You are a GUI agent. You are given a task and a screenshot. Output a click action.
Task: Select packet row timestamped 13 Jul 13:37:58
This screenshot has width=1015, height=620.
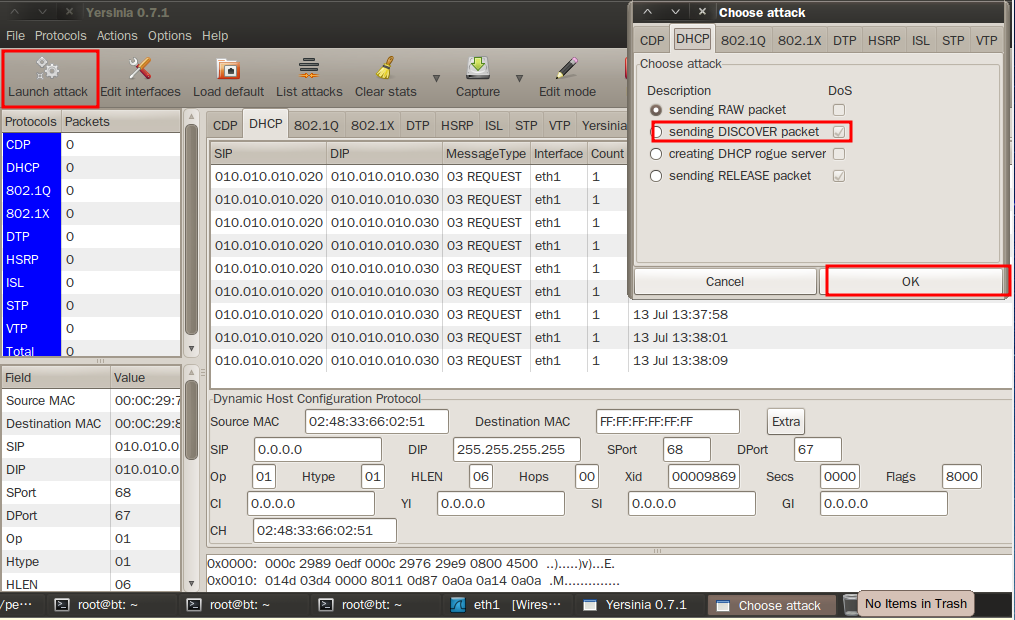coord(611,315)
